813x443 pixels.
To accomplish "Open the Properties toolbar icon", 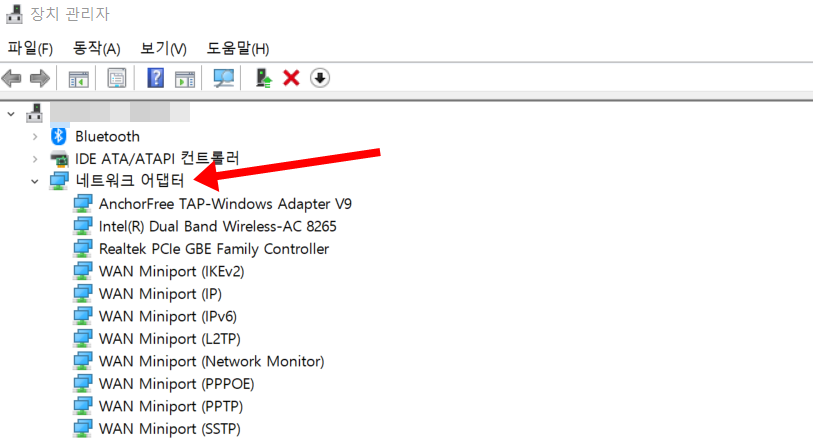I will coord(117,78).
